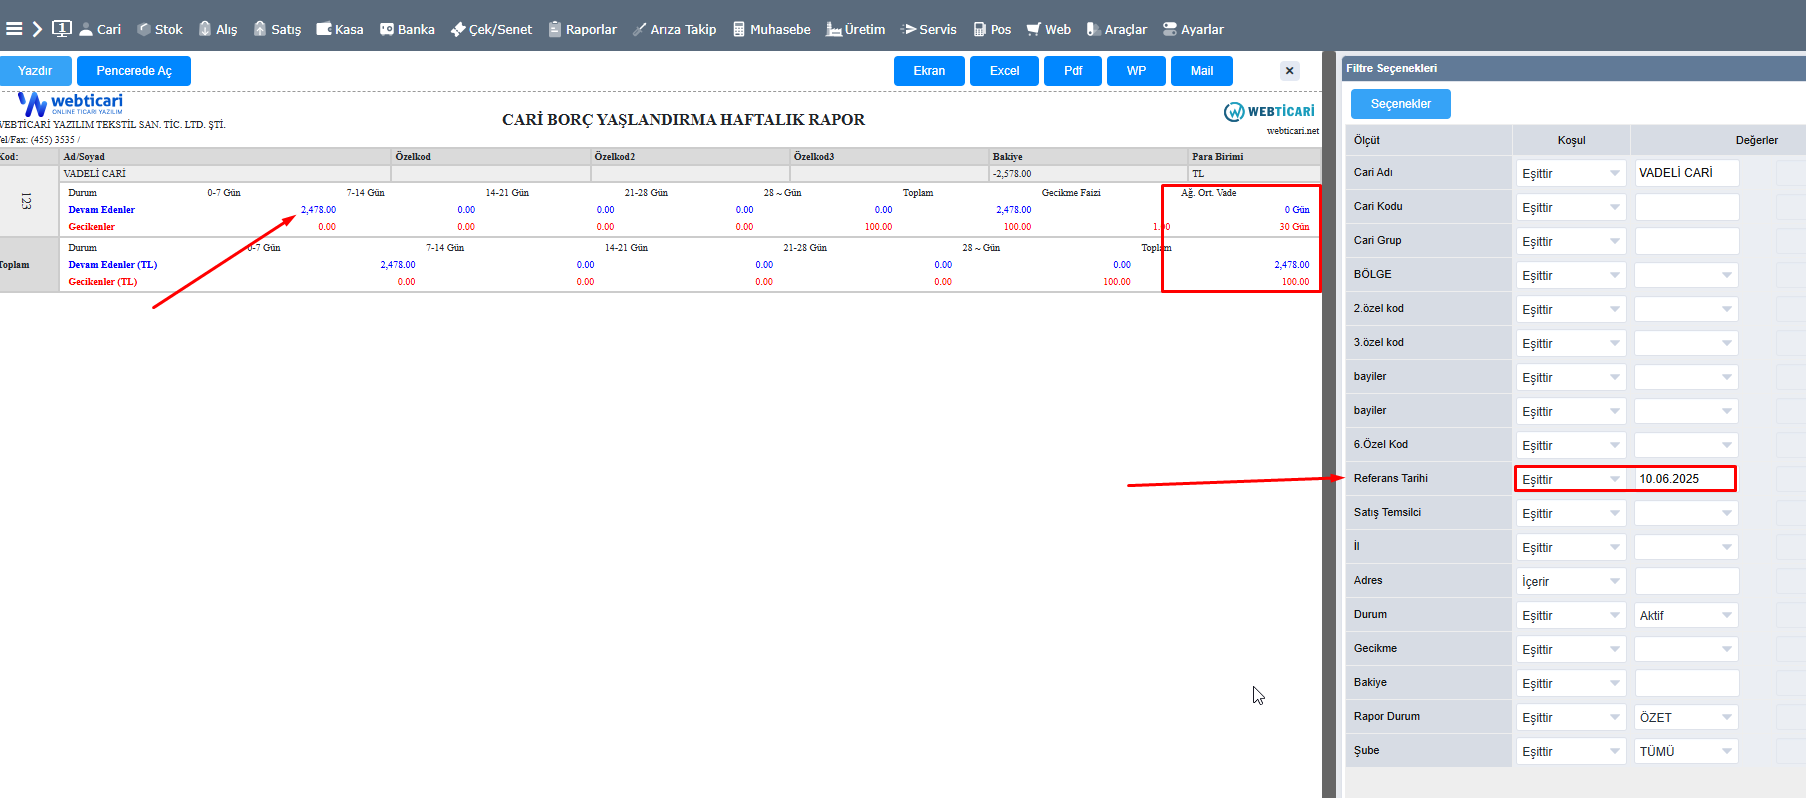Click the Seçenekler button

click(1400, 104)
